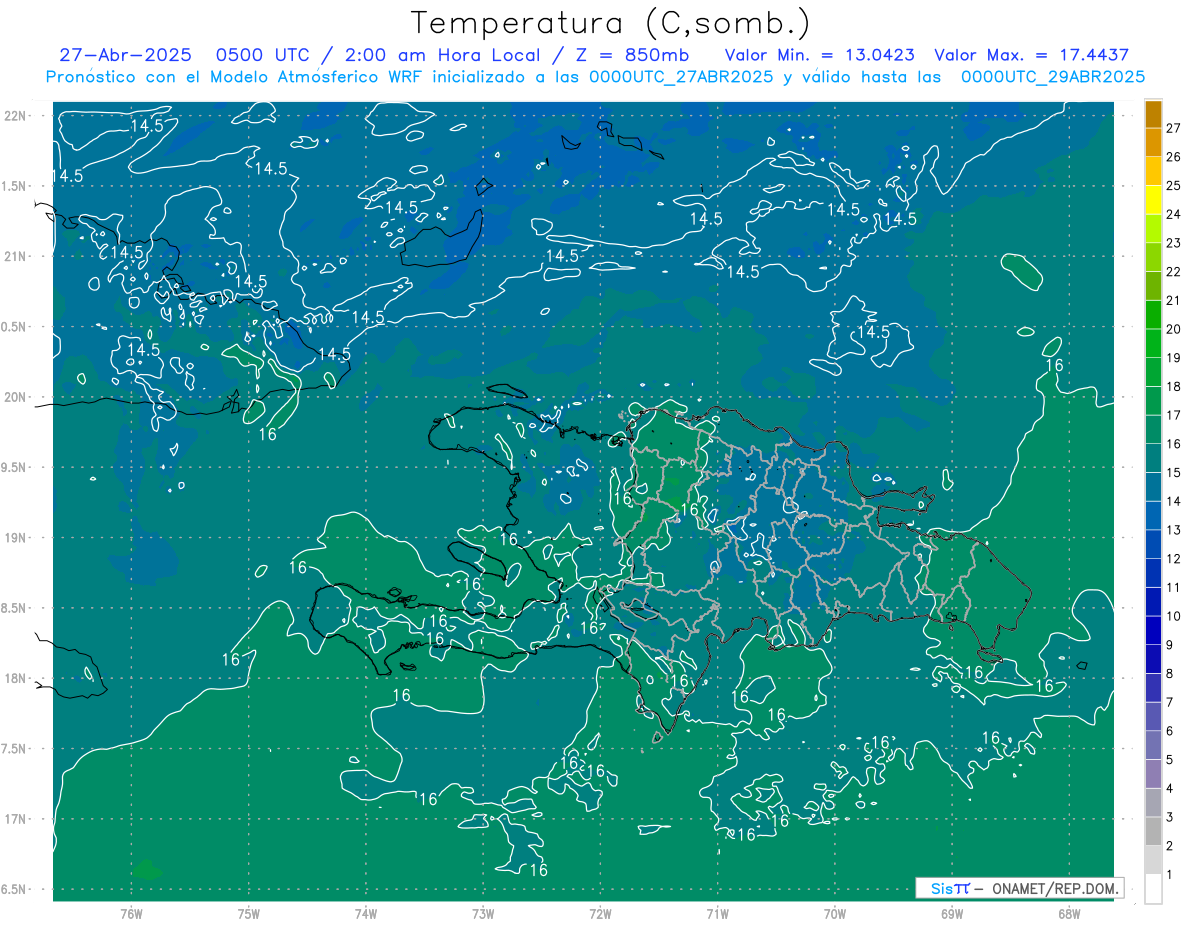Click the white swatch below legend value 1
This screenshot has height=927, width=1200.
click(x=1153, y=888)
